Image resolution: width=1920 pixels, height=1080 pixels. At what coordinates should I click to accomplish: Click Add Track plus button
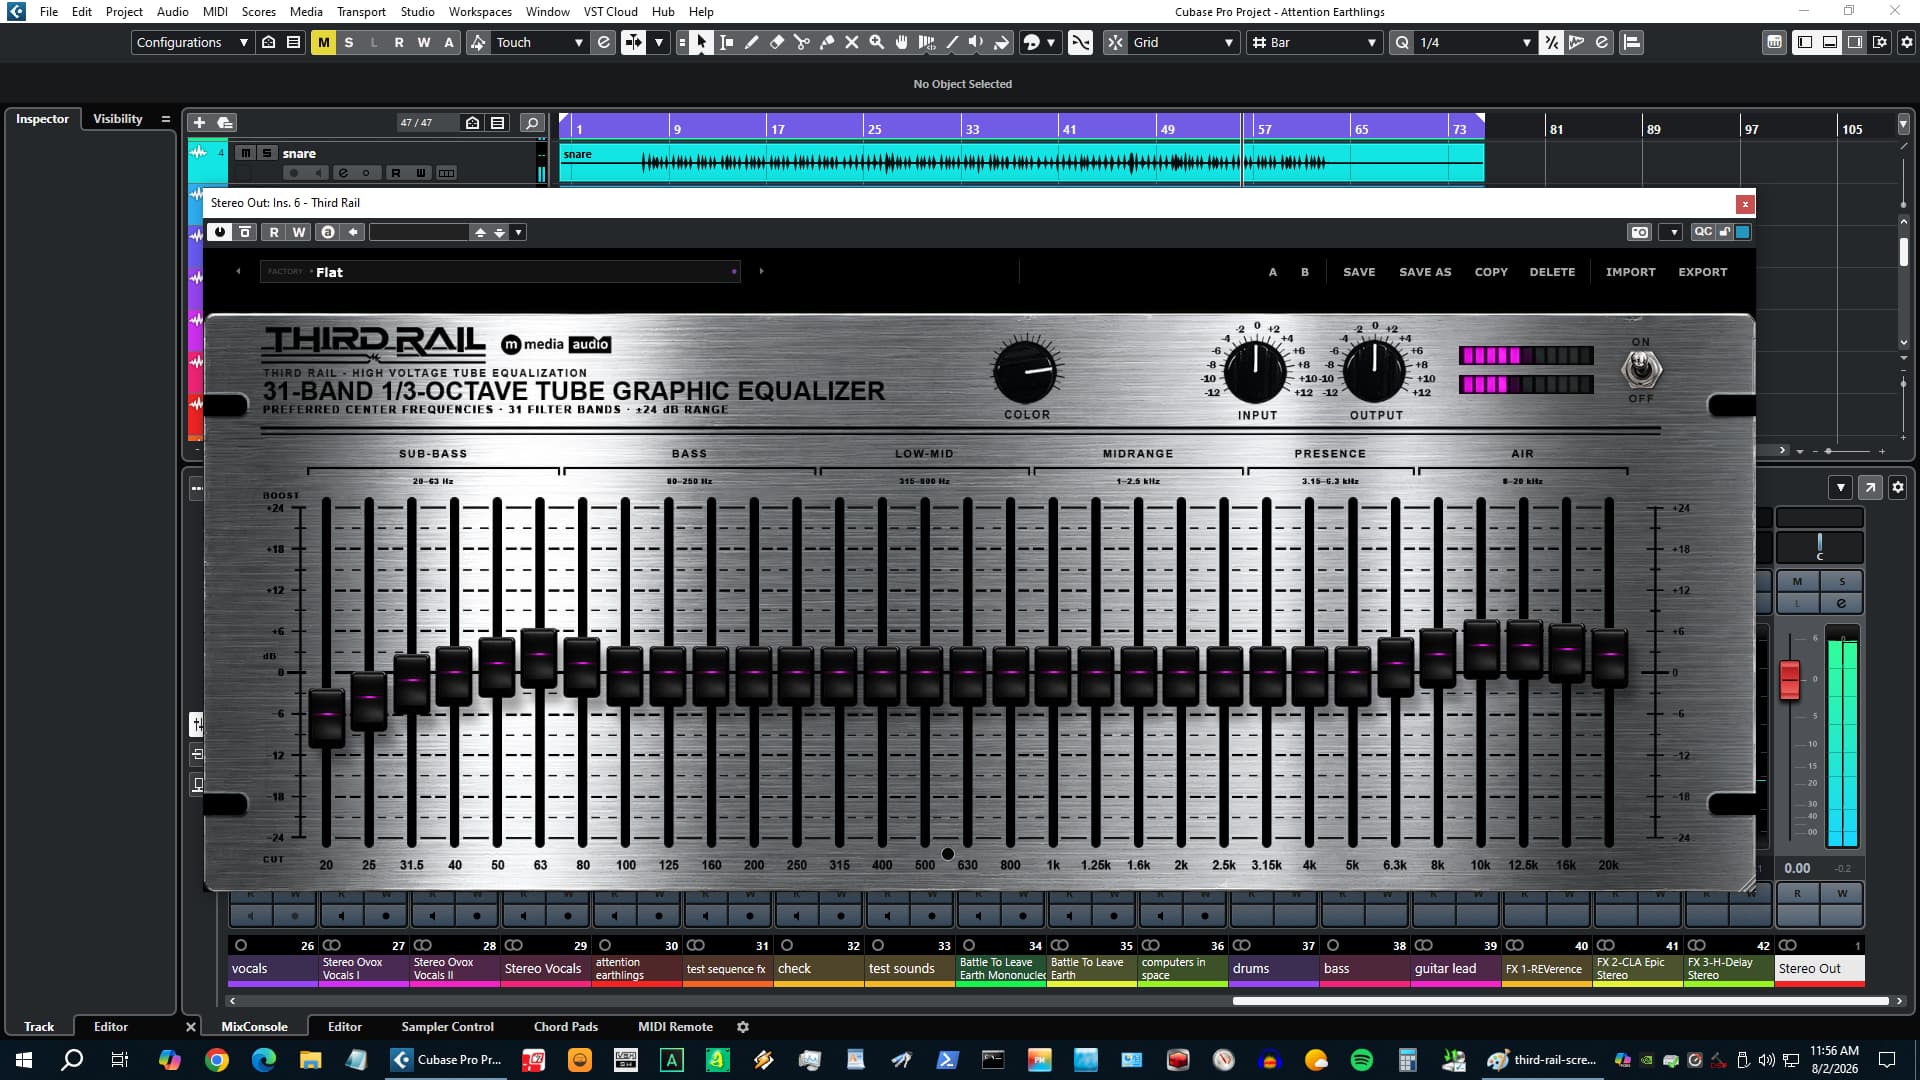coord(199,122)
